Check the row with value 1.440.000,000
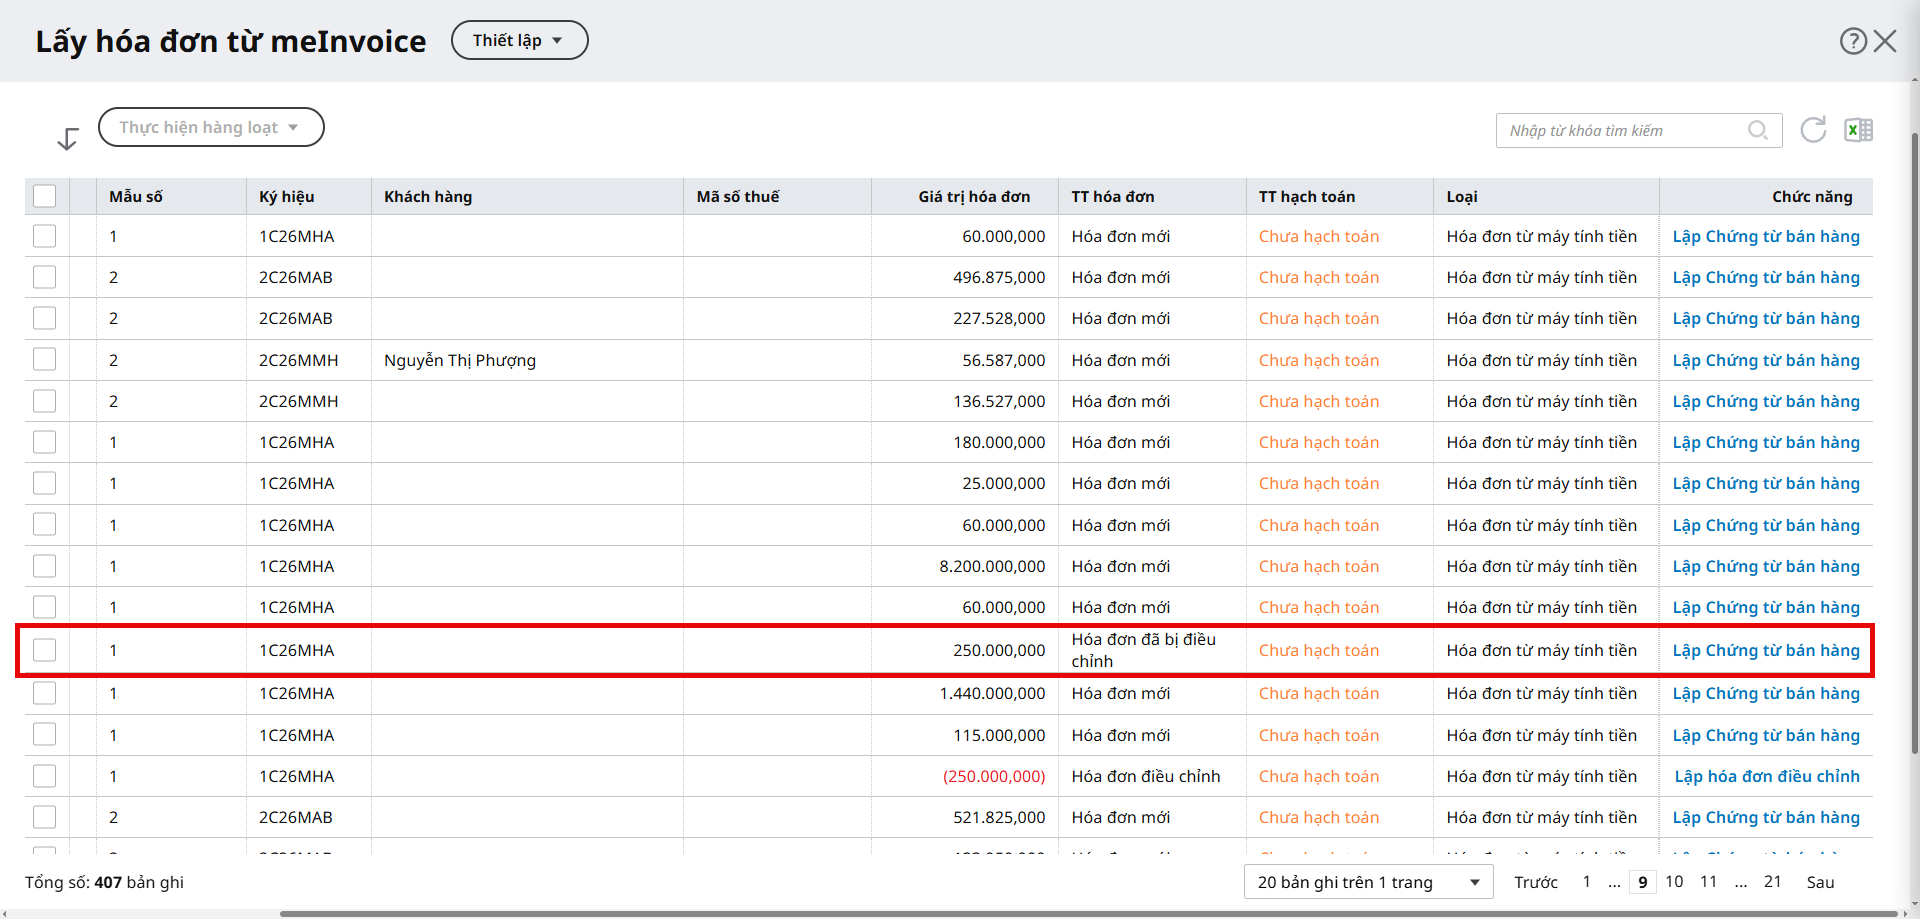1920x919 pixels. coord(45,693)
